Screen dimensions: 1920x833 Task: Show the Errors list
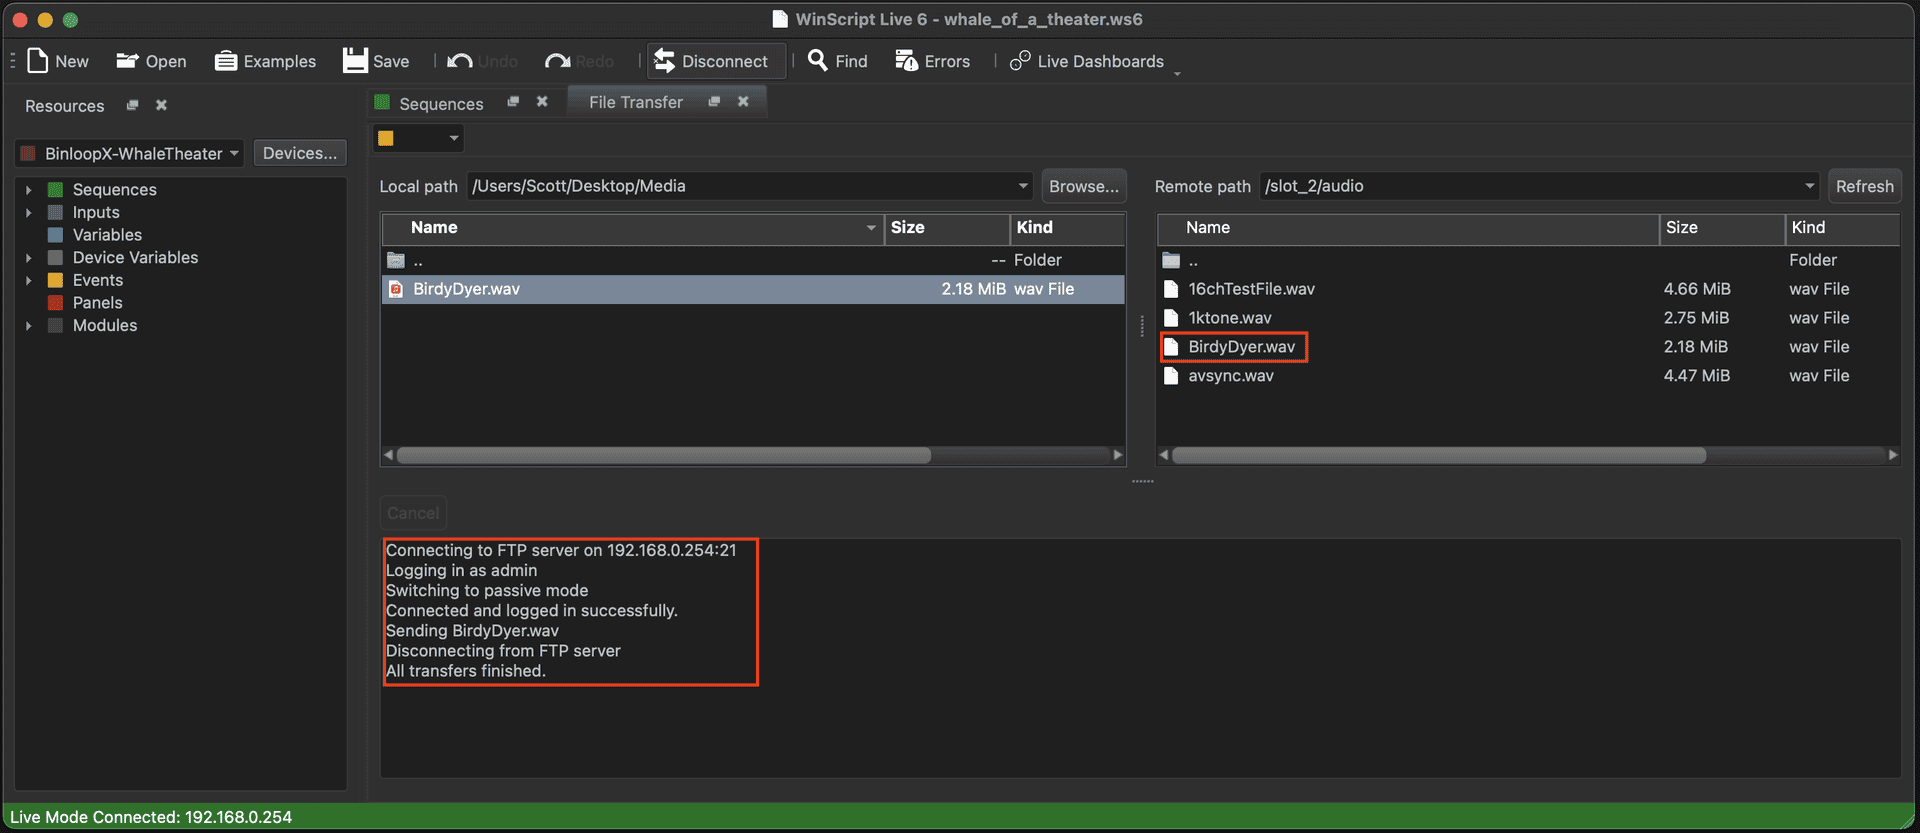pos(907,61)
